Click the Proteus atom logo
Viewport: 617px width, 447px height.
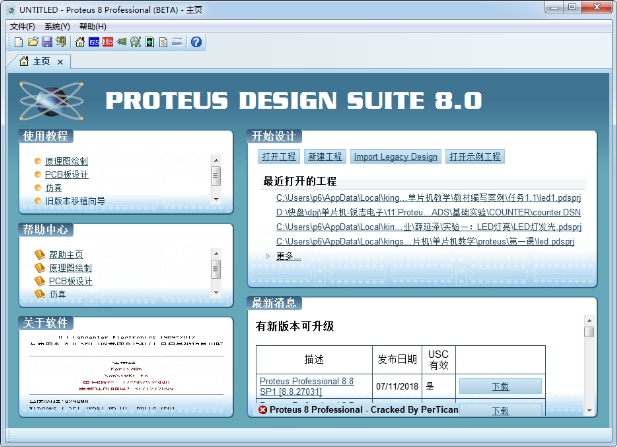[x=52, y=101]
